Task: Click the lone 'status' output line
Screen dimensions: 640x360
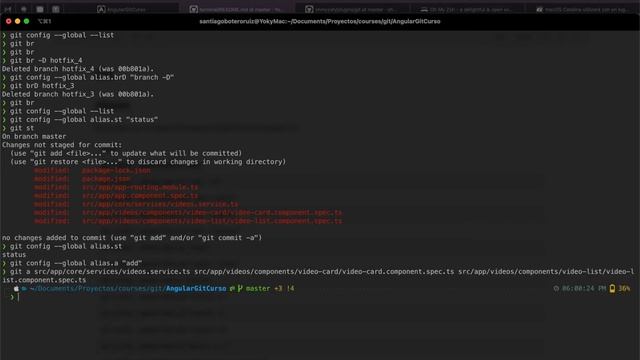Action: [x=14, y=255]
